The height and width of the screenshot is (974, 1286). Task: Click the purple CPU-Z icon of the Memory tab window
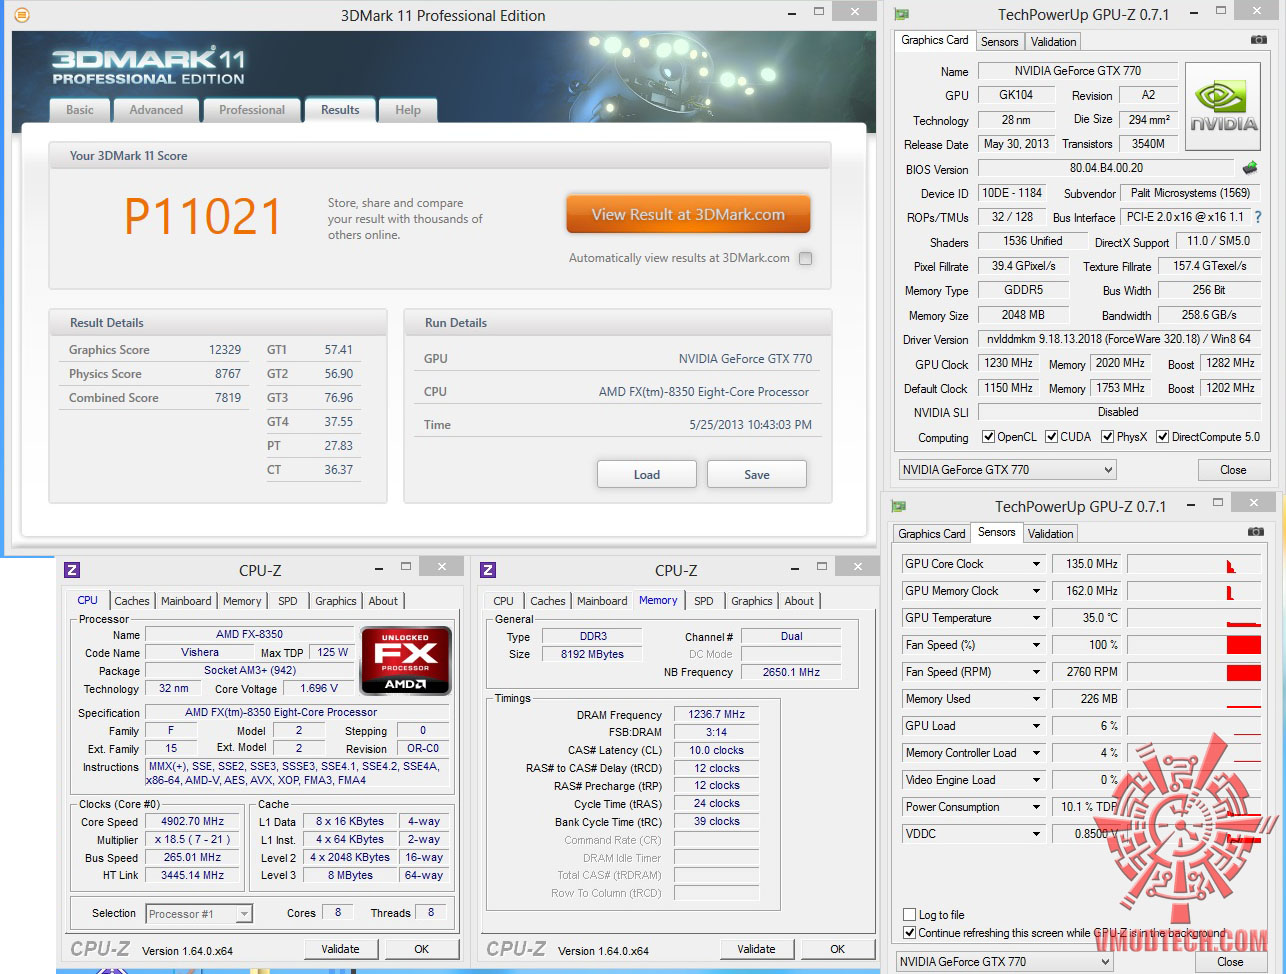coord(488,570)
